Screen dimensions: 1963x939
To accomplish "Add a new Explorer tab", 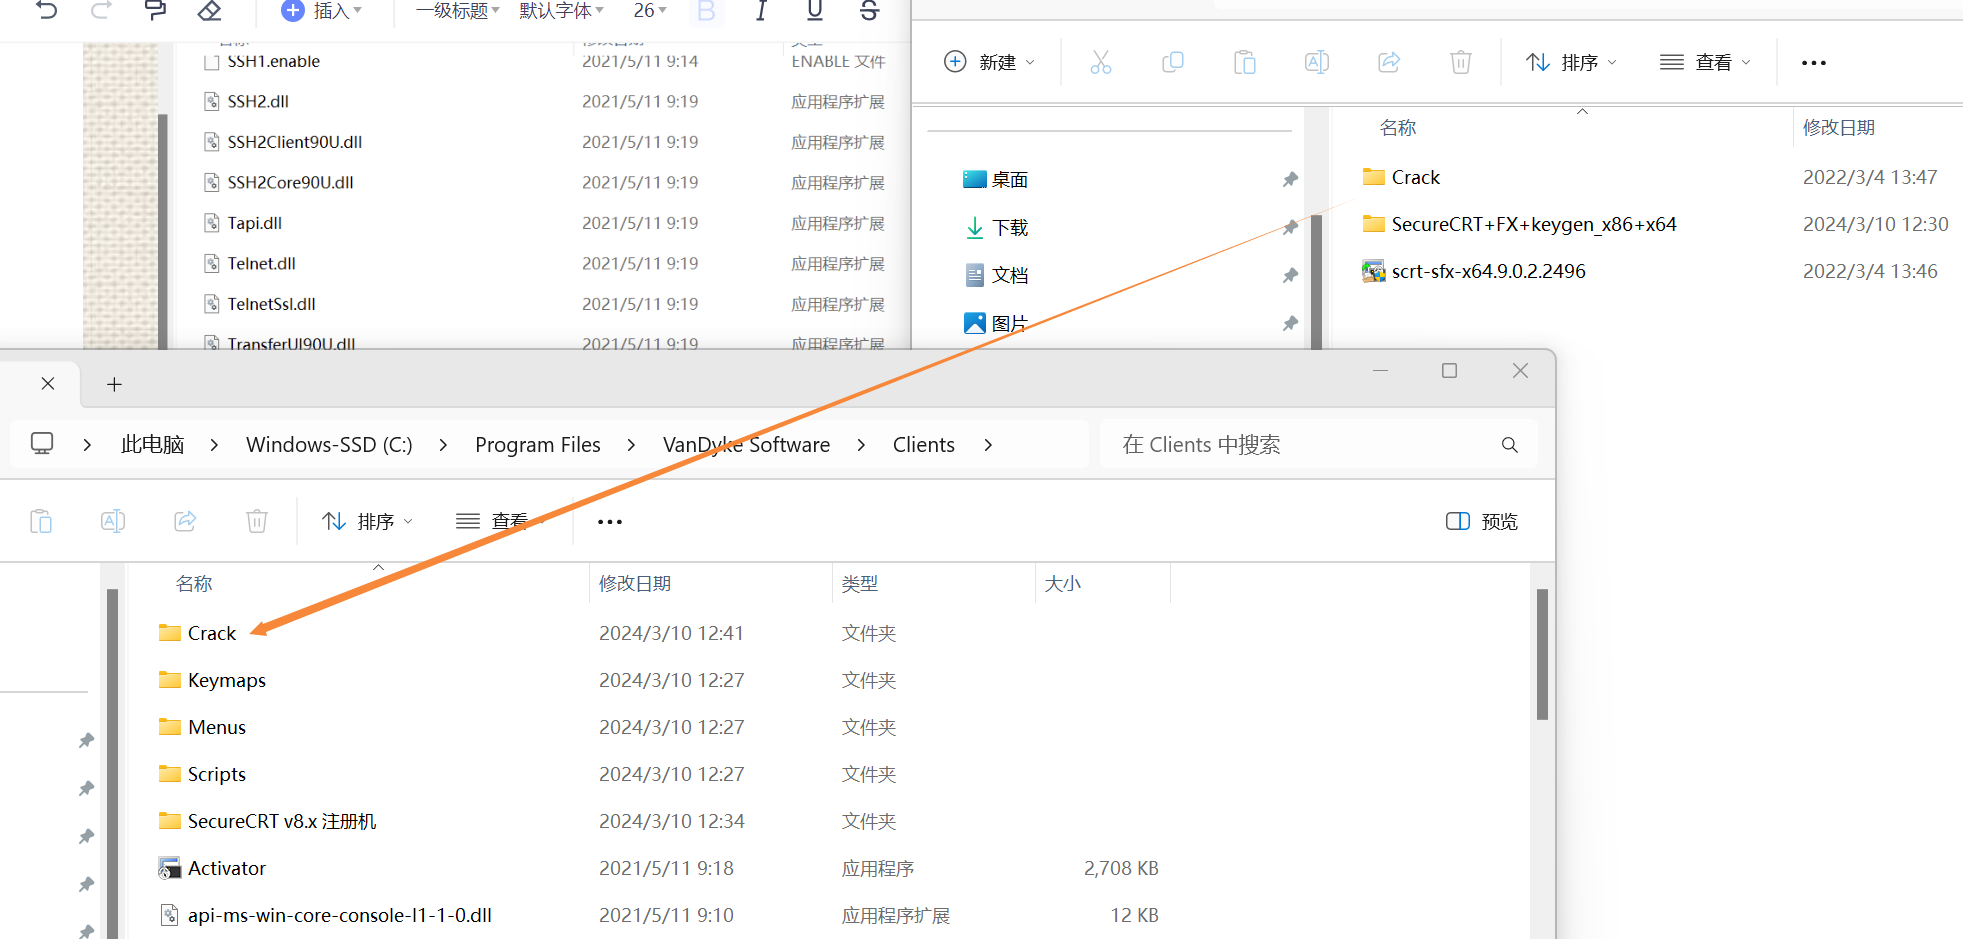I will 114,384.
